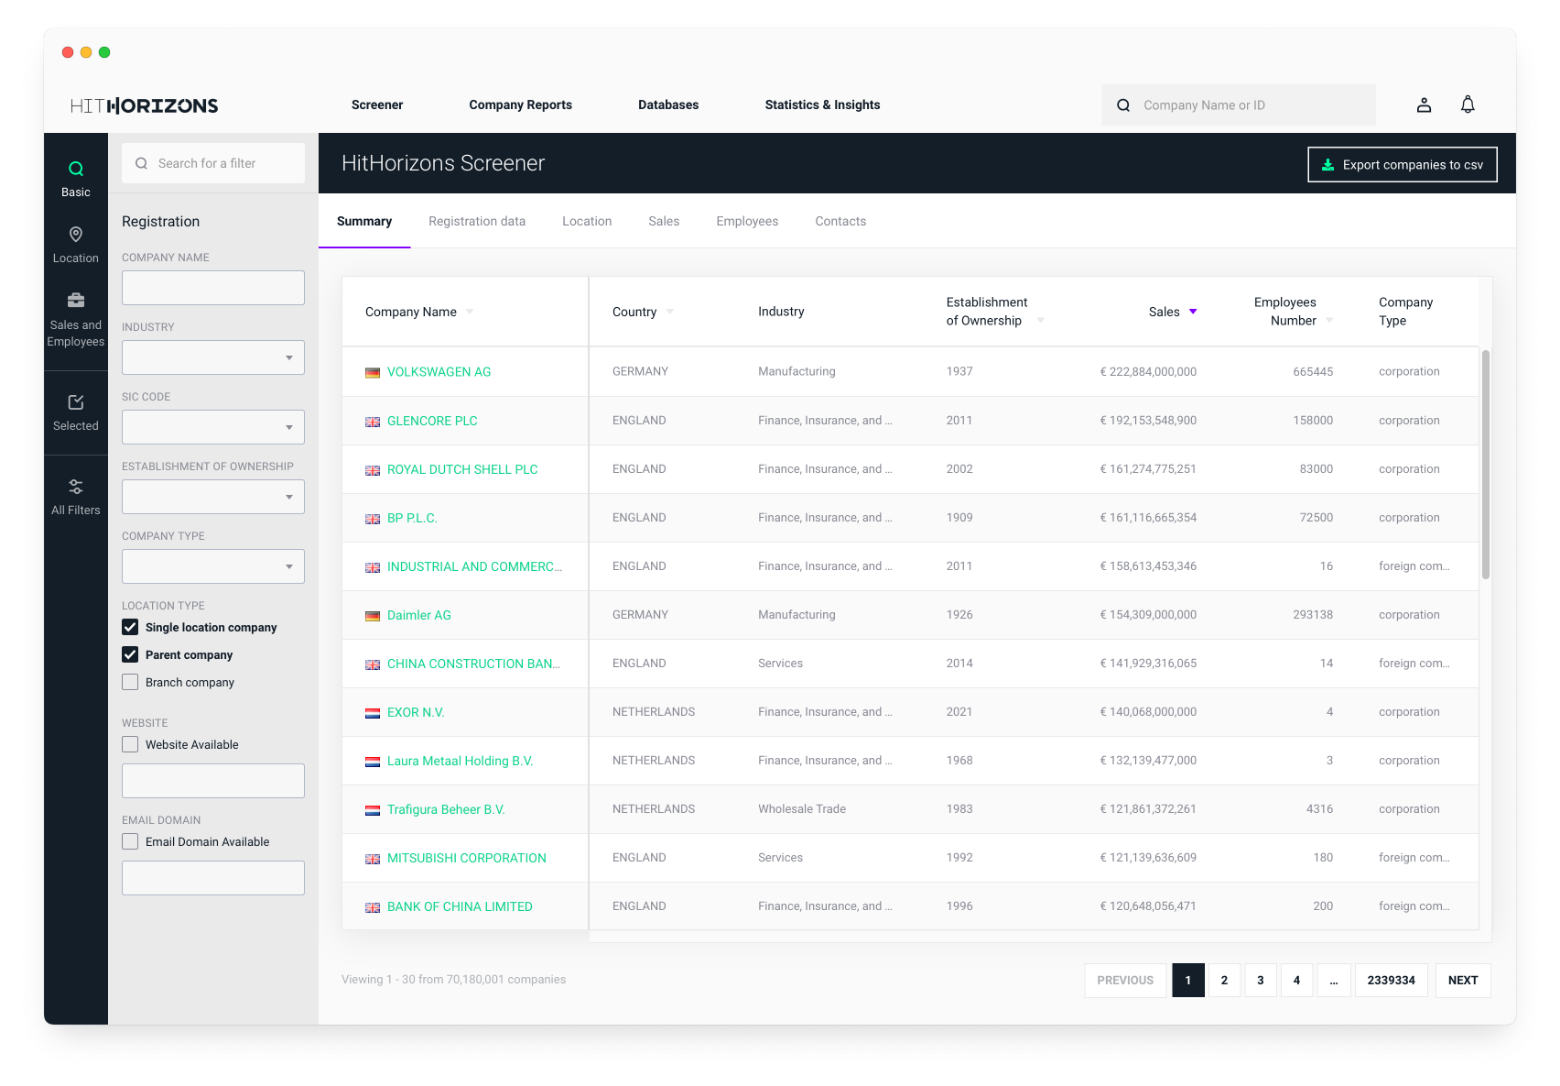Toggle the Sales column sort arrow
Image resolution: width=1560 pixels, height=1086 pixels.
coord(1193,312)
